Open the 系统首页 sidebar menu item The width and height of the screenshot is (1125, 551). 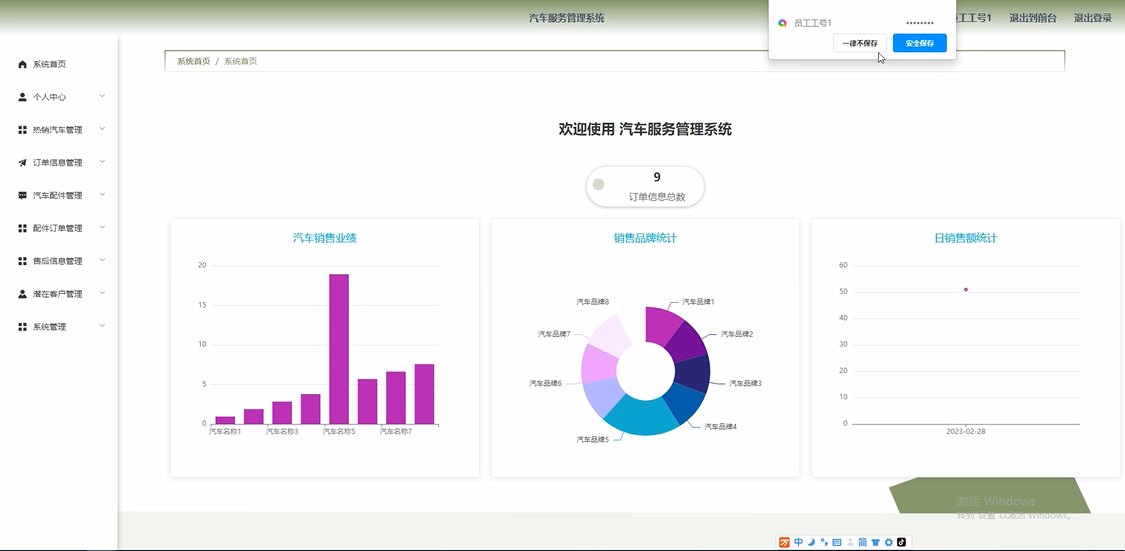click(59, 65)
